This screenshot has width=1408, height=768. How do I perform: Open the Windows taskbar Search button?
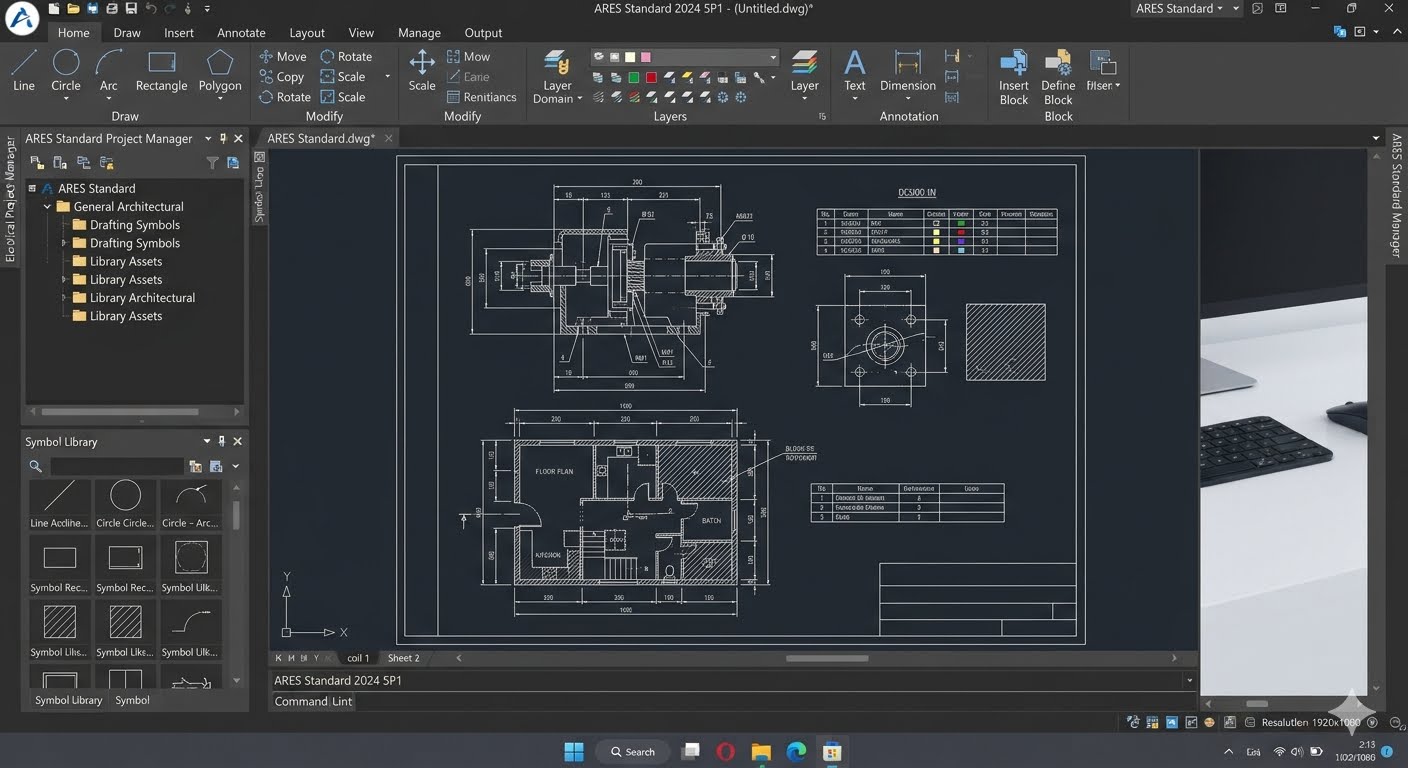coord(632,752)
